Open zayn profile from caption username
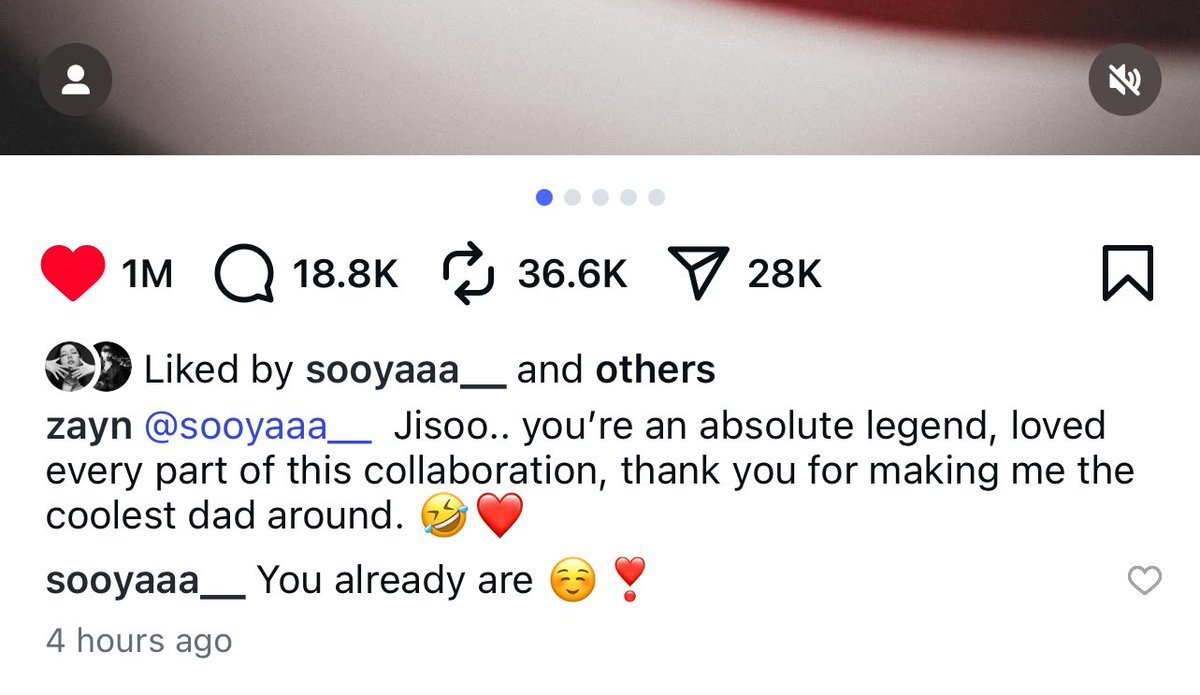 tap(88, 427)
